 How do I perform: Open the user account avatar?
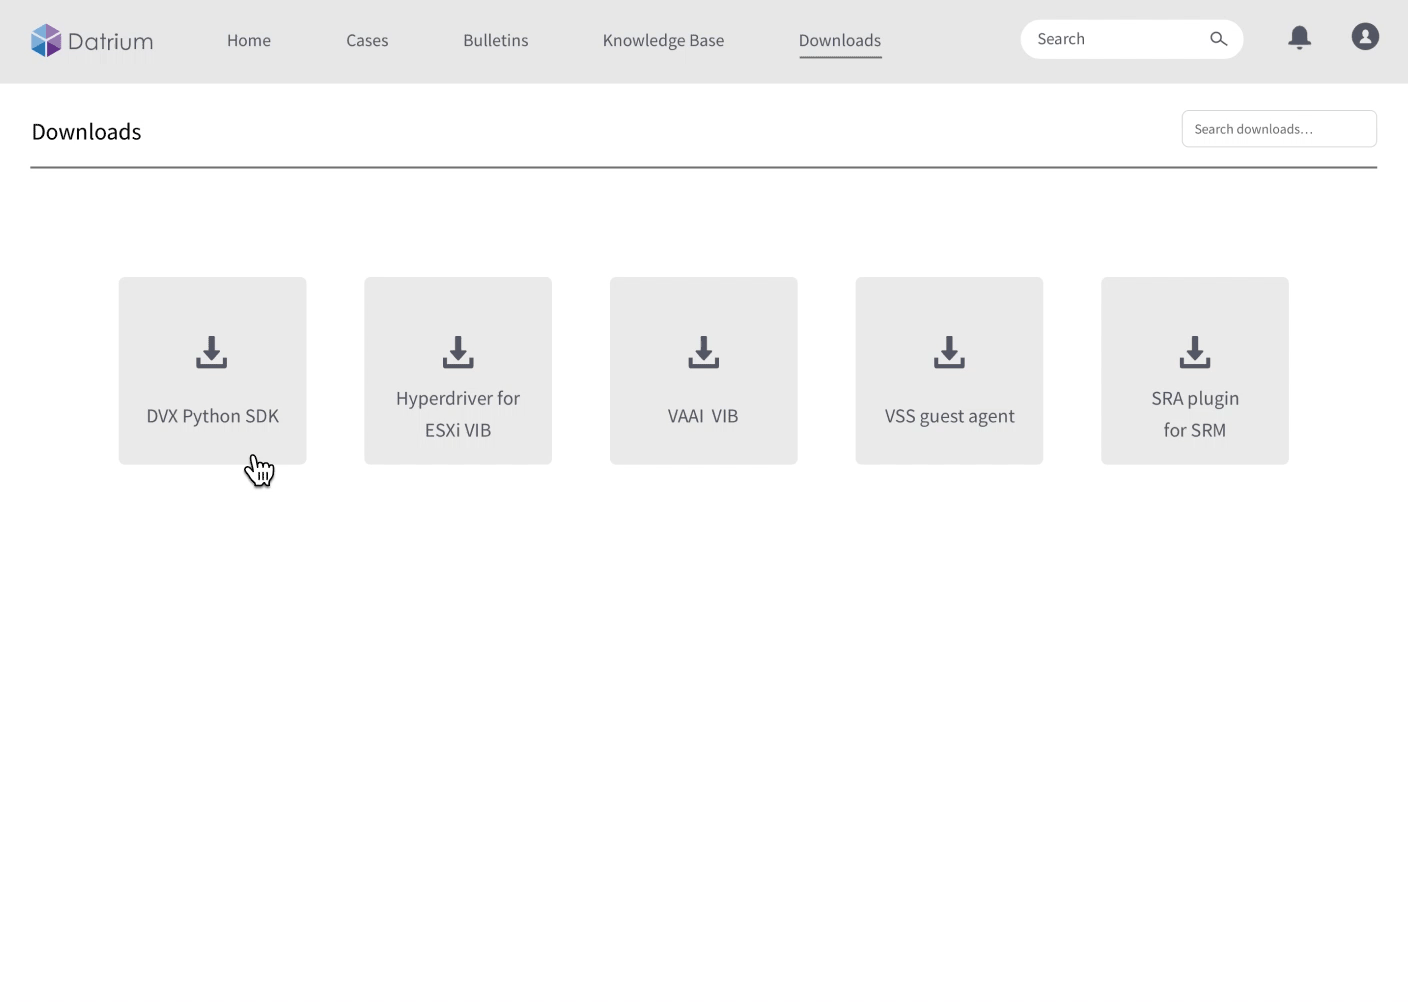click(x=1365, y=37)
